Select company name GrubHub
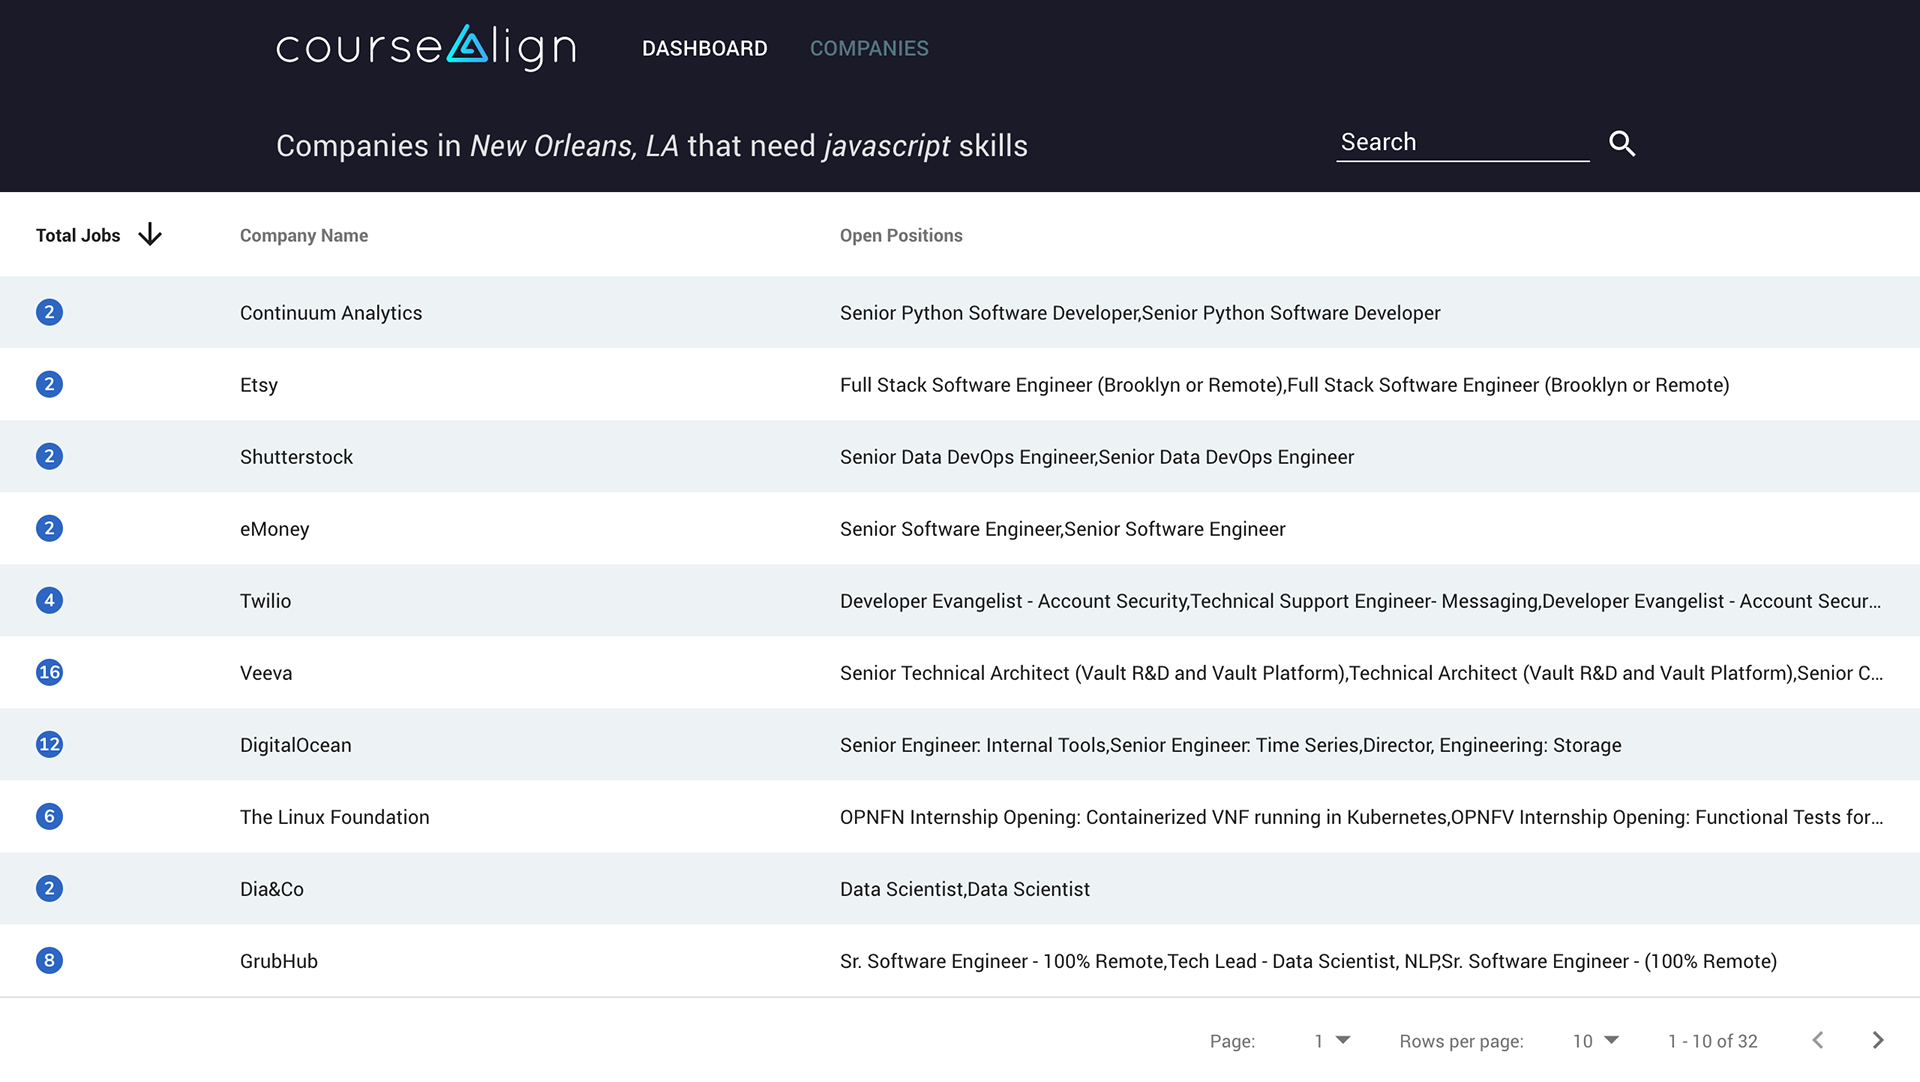Image resolution: width=1920 pixels, height=1082 pixels. (278, 961)
